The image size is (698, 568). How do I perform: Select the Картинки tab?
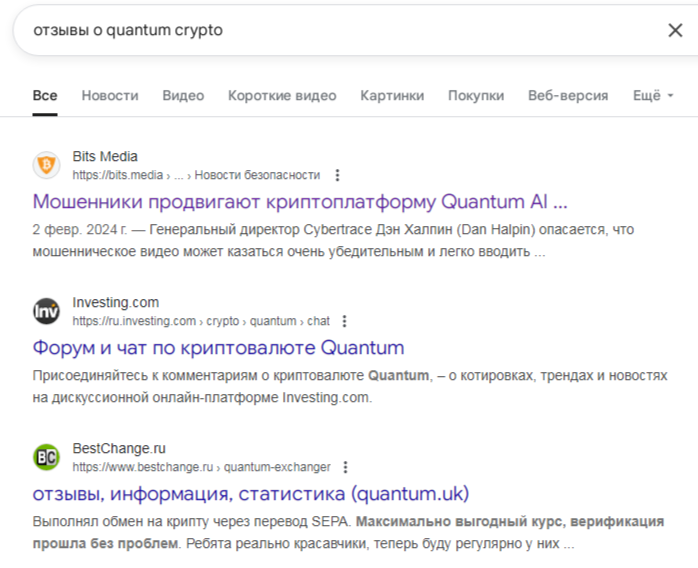click(x=392, y=96)
